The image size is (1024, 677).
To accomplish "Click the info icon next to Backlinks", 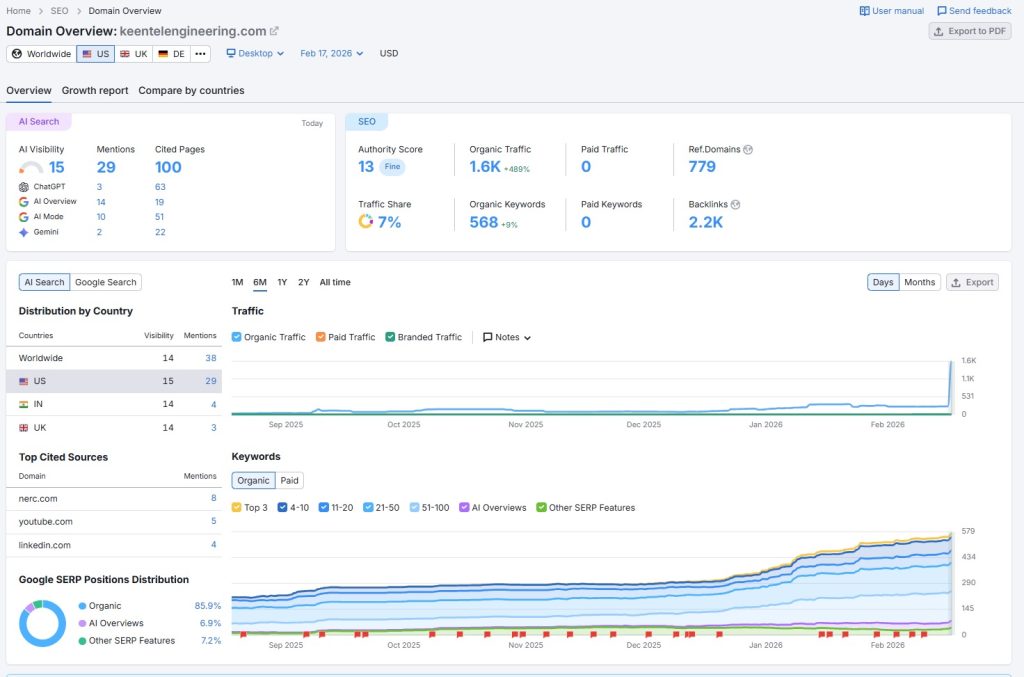I will pyautogui.click(x=736, y=204).
